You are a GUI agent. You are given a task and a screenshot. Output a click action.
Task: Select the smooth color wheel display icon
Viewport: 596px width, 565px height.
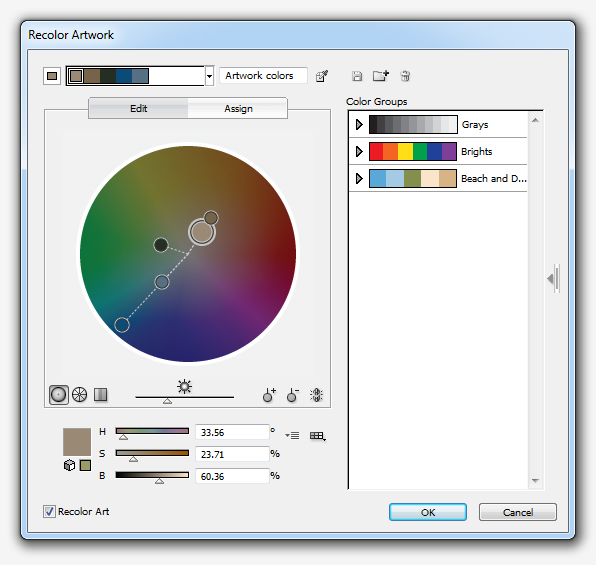[x=59, y=395]
